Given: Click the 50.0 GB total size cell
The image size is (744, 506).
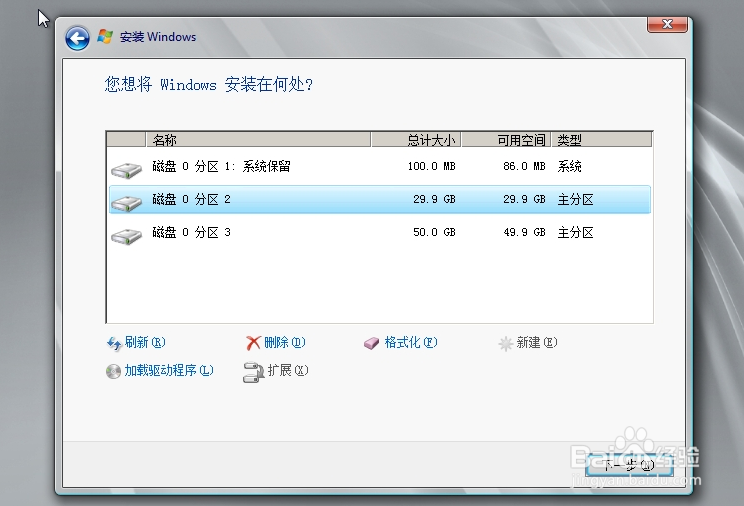Looking at the screenshot, I should [434, 233].
